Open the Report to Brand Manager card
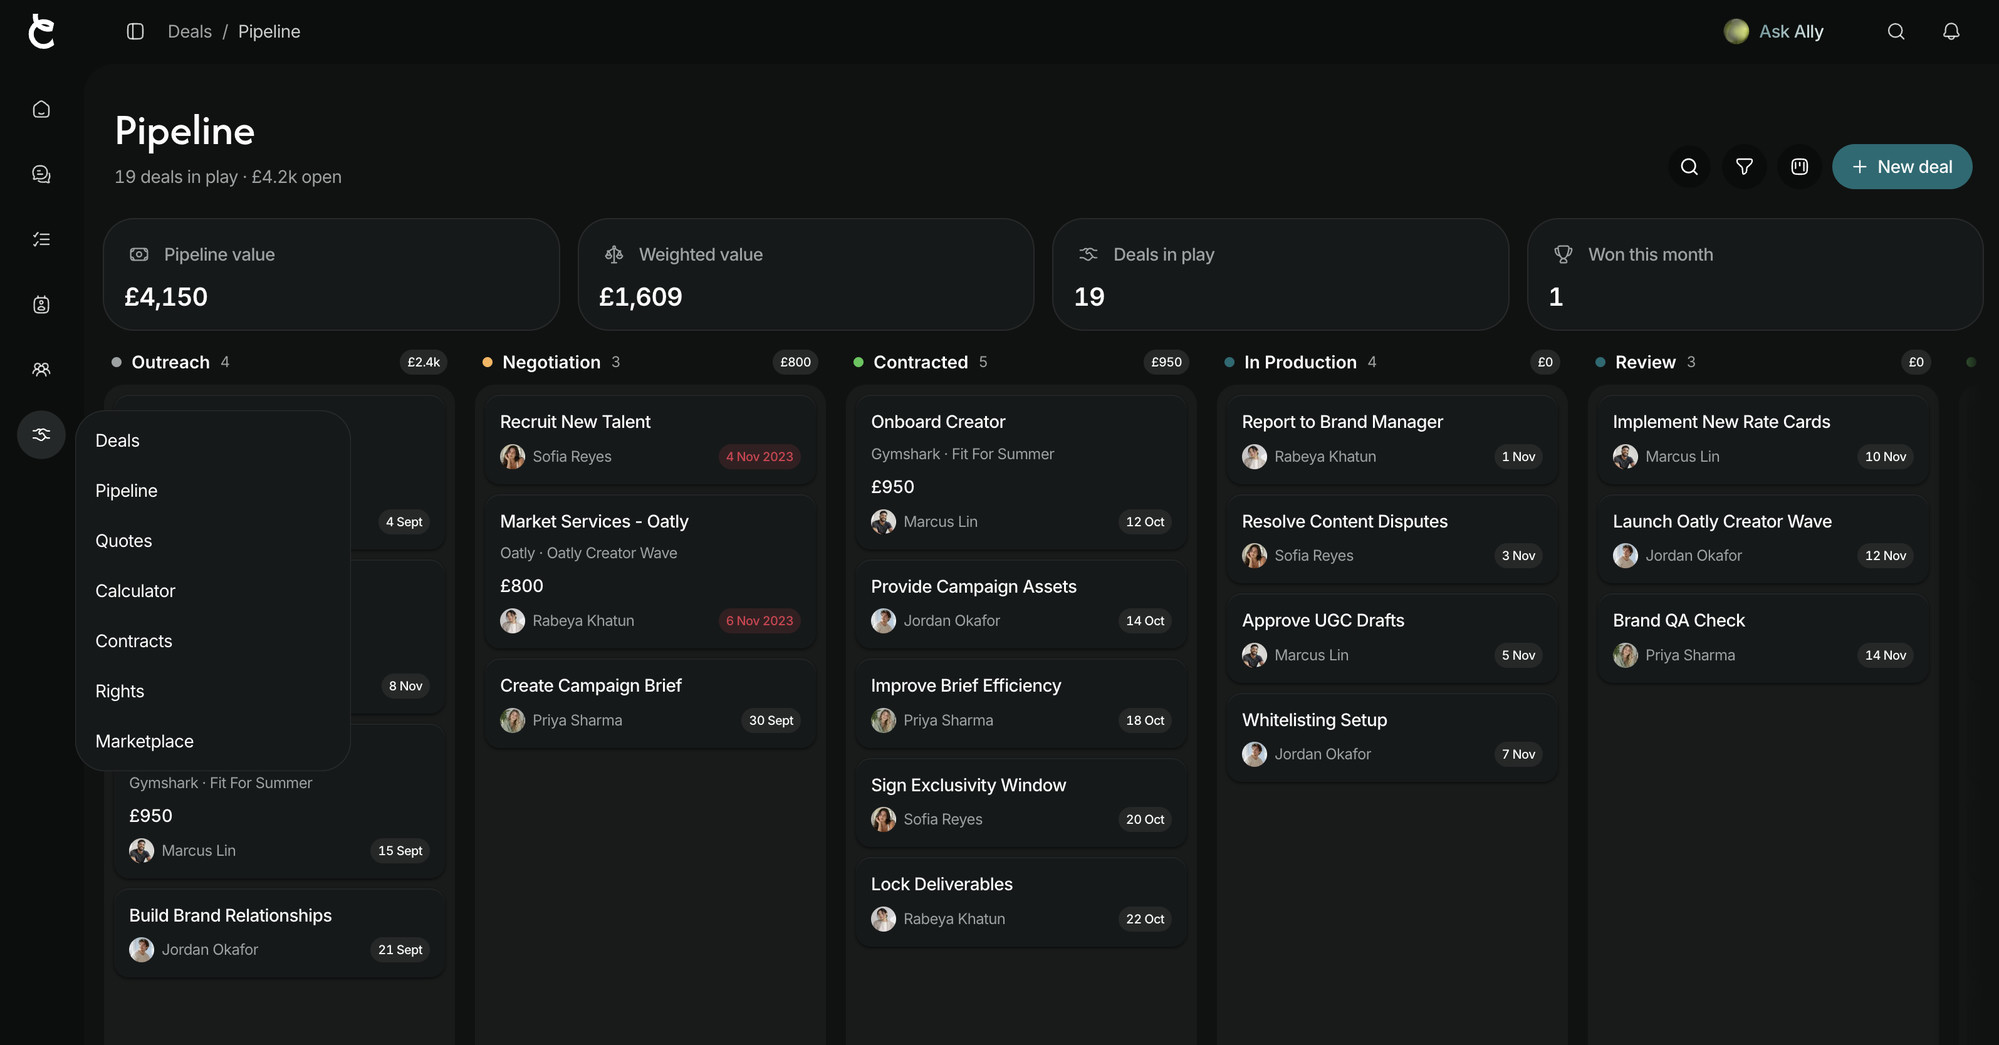 point(1392,440)
